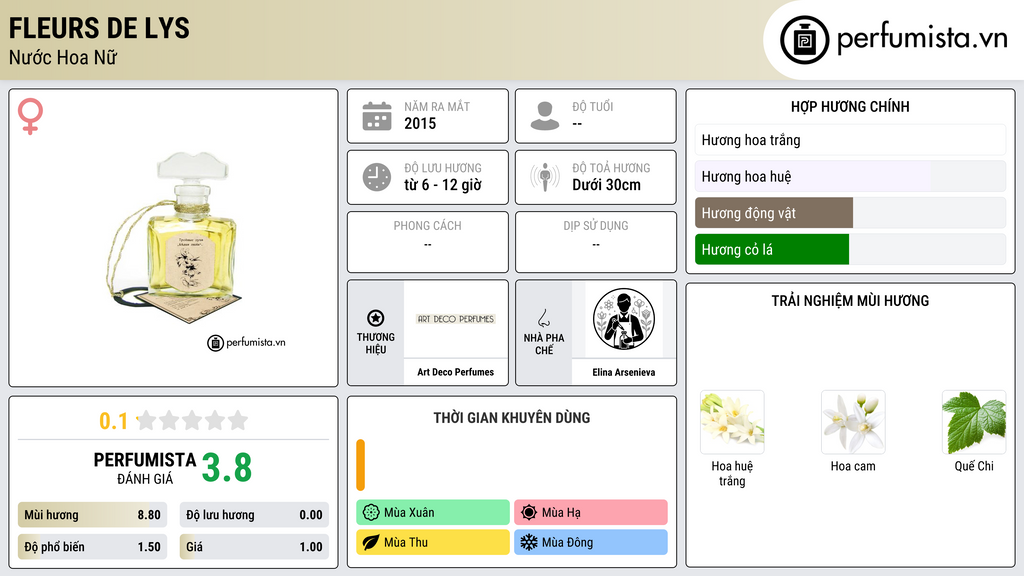Click the Hoa cam label
This screenshot has height=576, width=1024.
(853, 466)
